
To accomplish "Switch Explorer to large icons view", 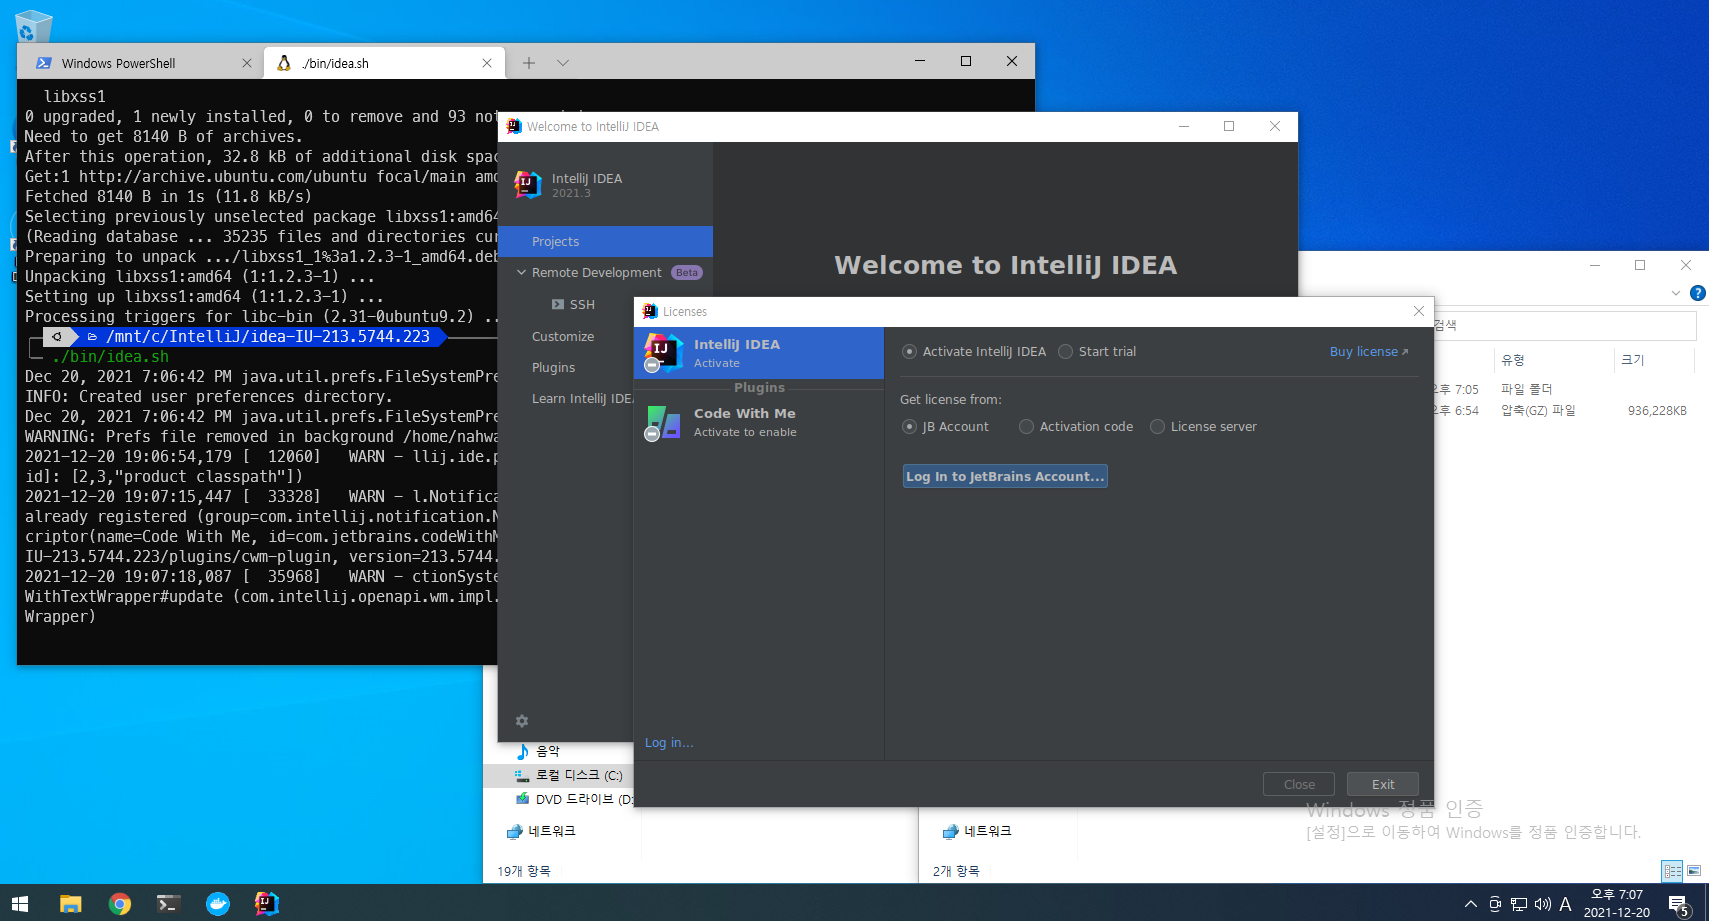I will 1694,871.
